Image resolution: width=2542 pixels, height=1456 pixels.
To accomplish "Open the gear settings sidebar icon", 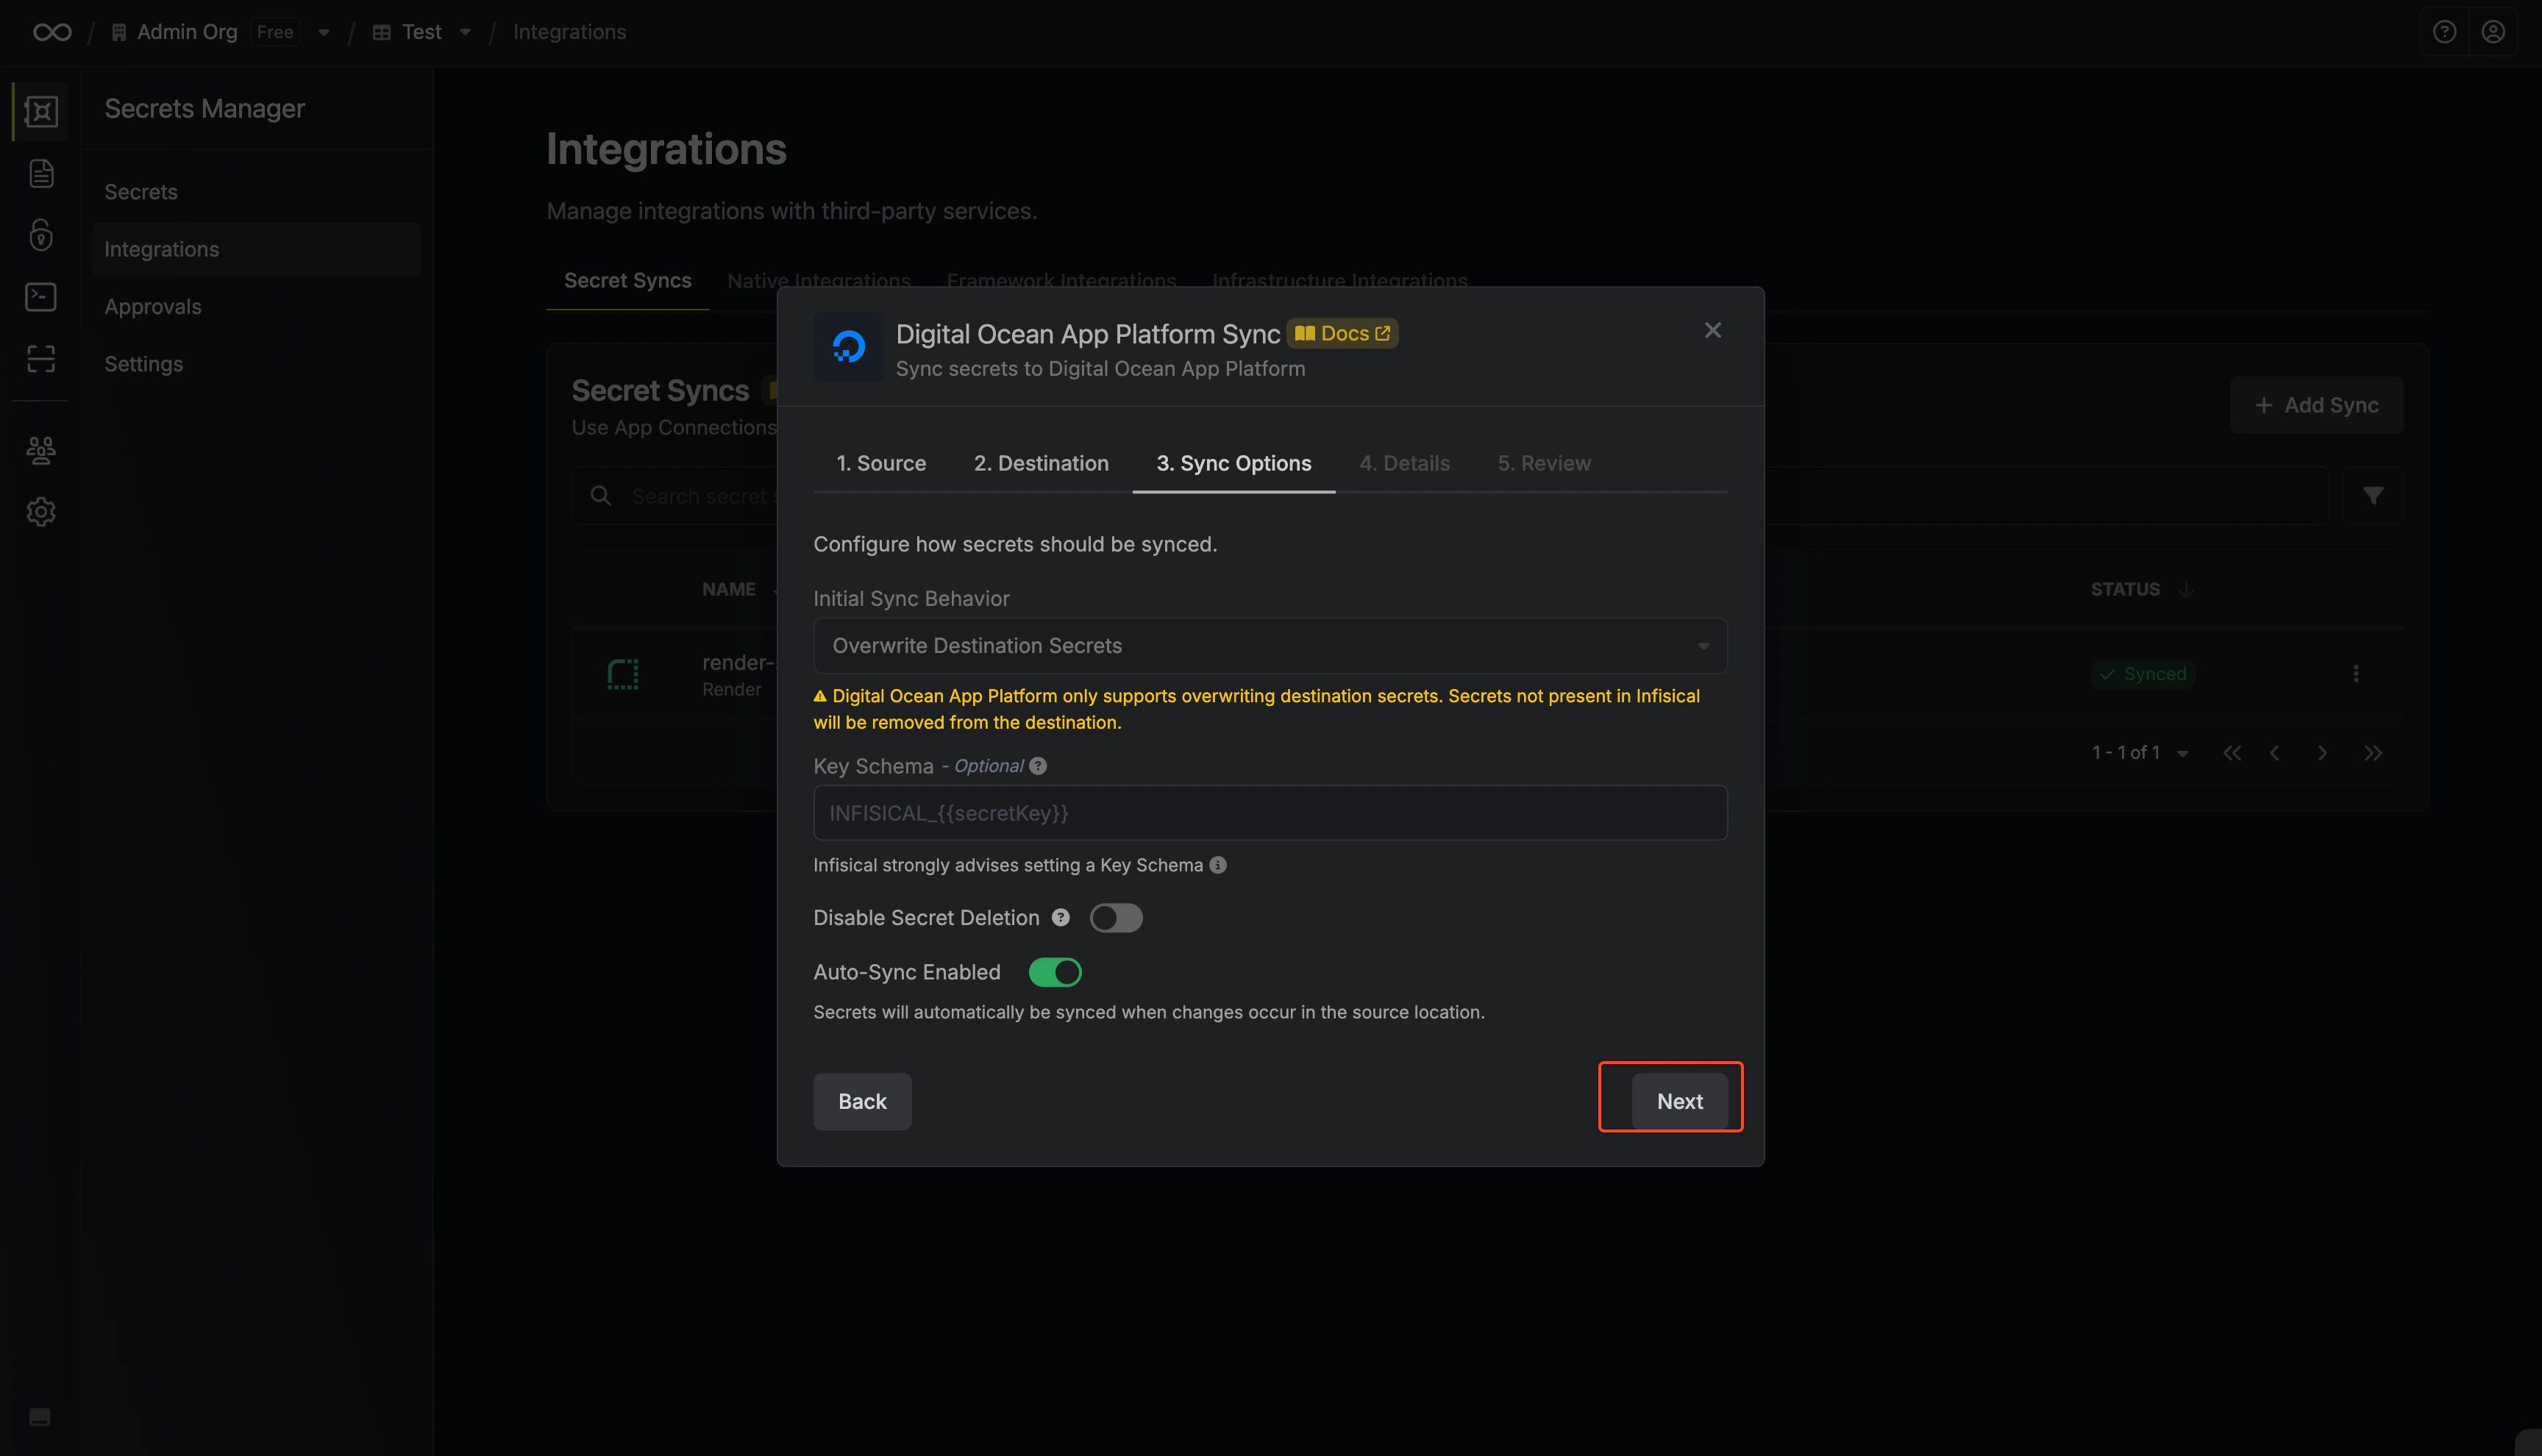I will pos(41,512).
